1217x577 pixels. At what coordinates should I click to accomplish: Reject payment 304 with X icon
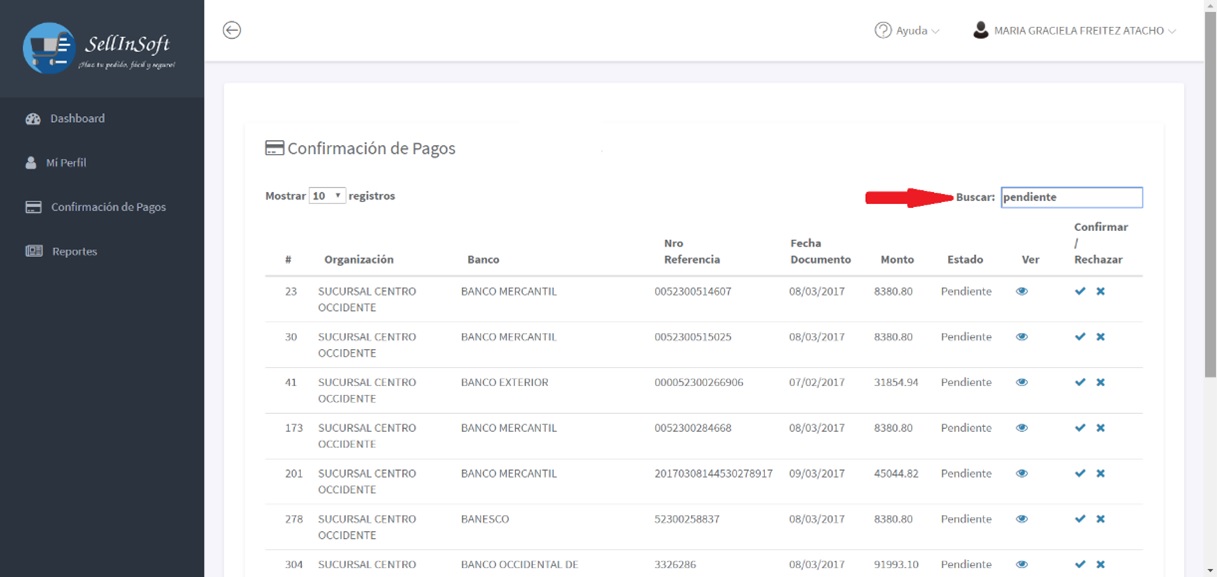click(x=1100, y=564)
